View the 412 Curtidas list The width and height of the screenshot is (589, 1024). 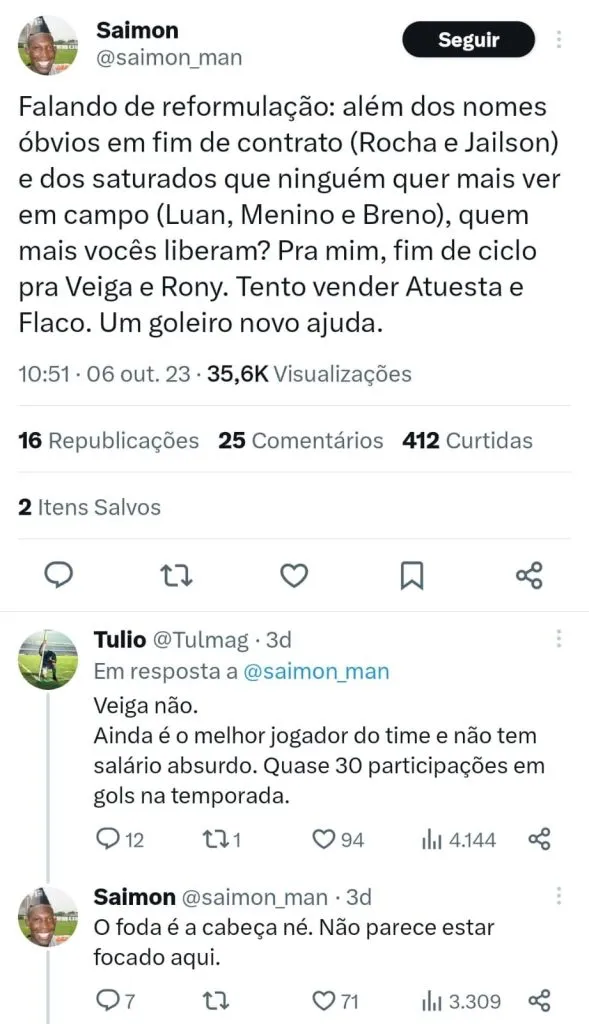pos(468,441)
